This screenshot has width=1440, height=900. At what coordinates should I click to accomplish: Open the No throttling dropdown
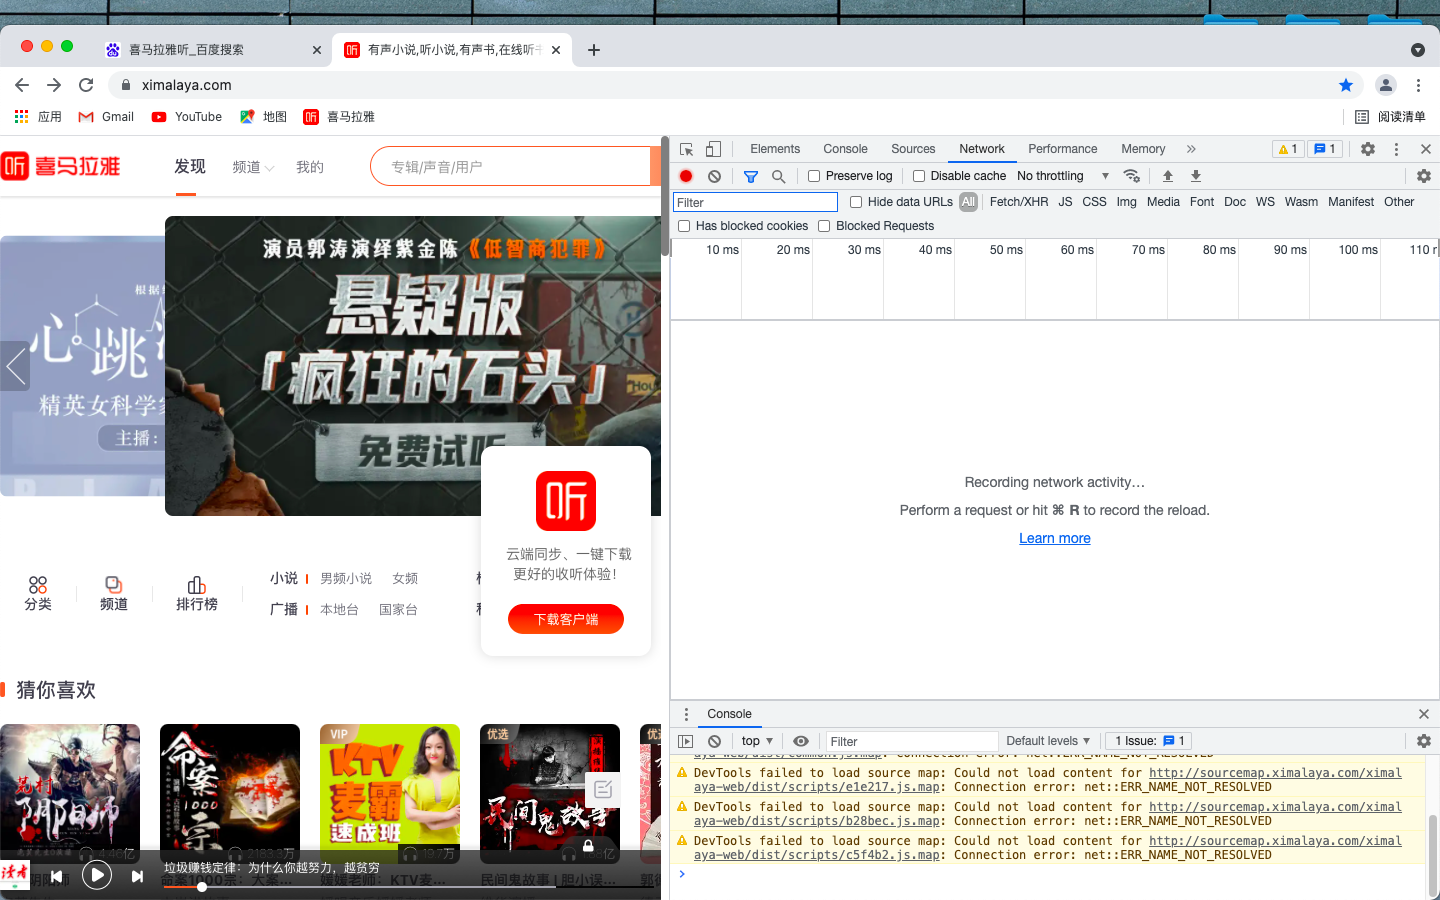(x=1063, y=176)
